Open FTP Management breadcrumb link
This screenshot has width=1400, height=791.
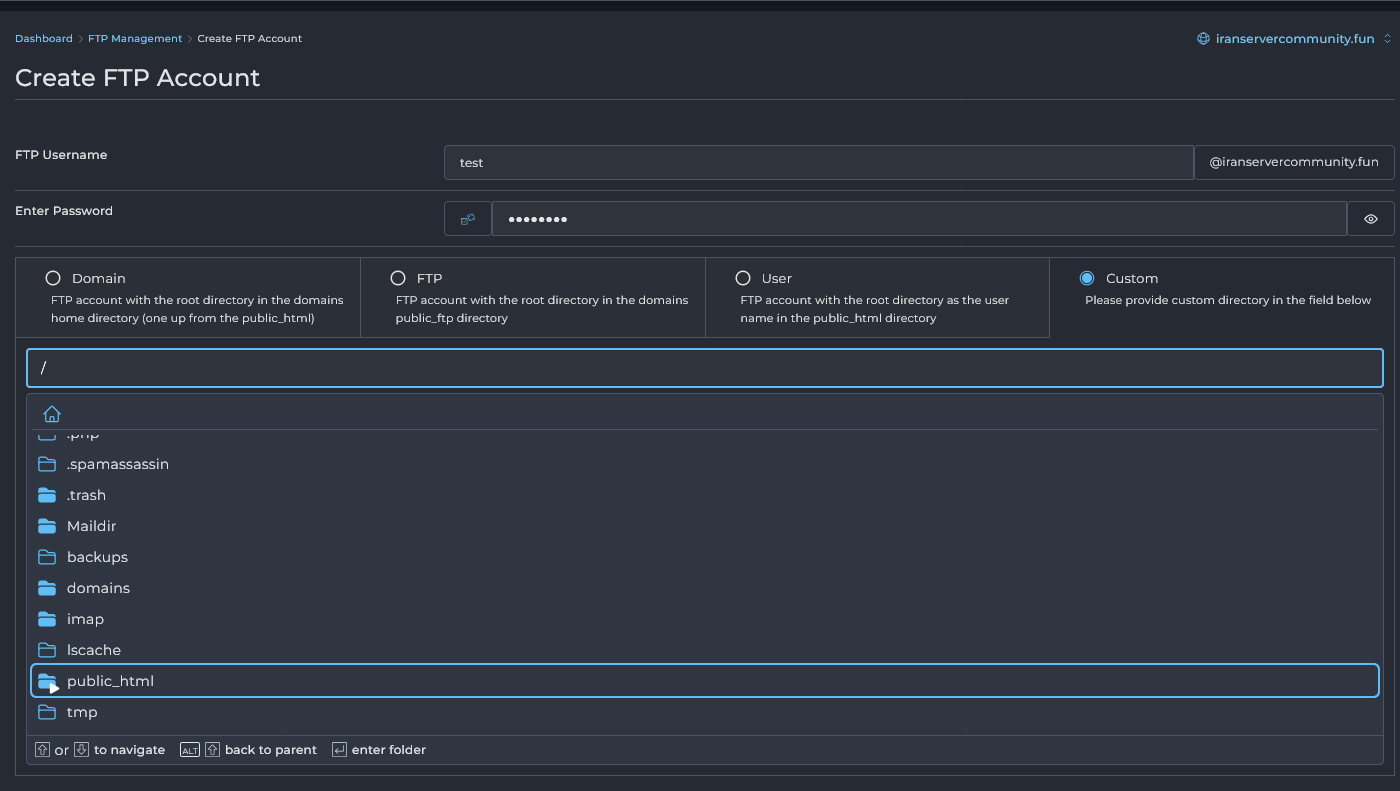click(135, 39)
